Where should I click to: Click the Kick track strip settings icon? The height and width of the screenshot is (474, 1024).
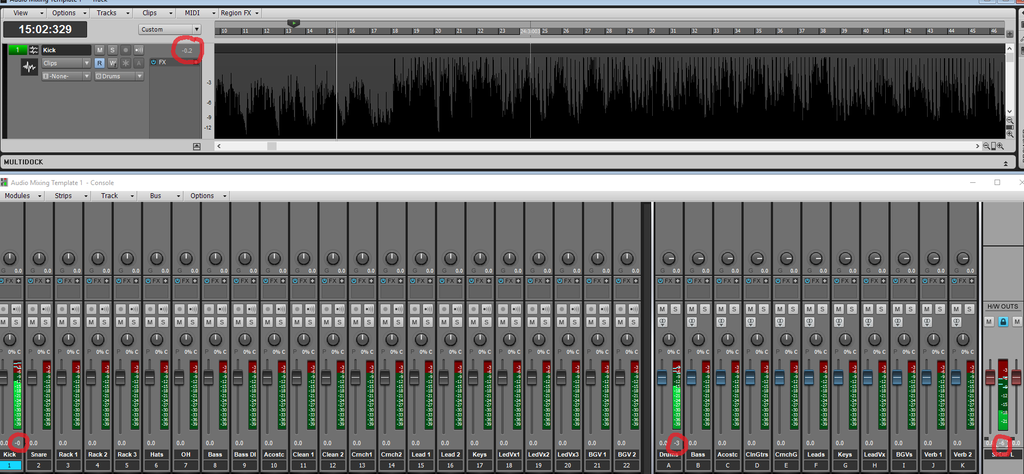coord(33,50)
